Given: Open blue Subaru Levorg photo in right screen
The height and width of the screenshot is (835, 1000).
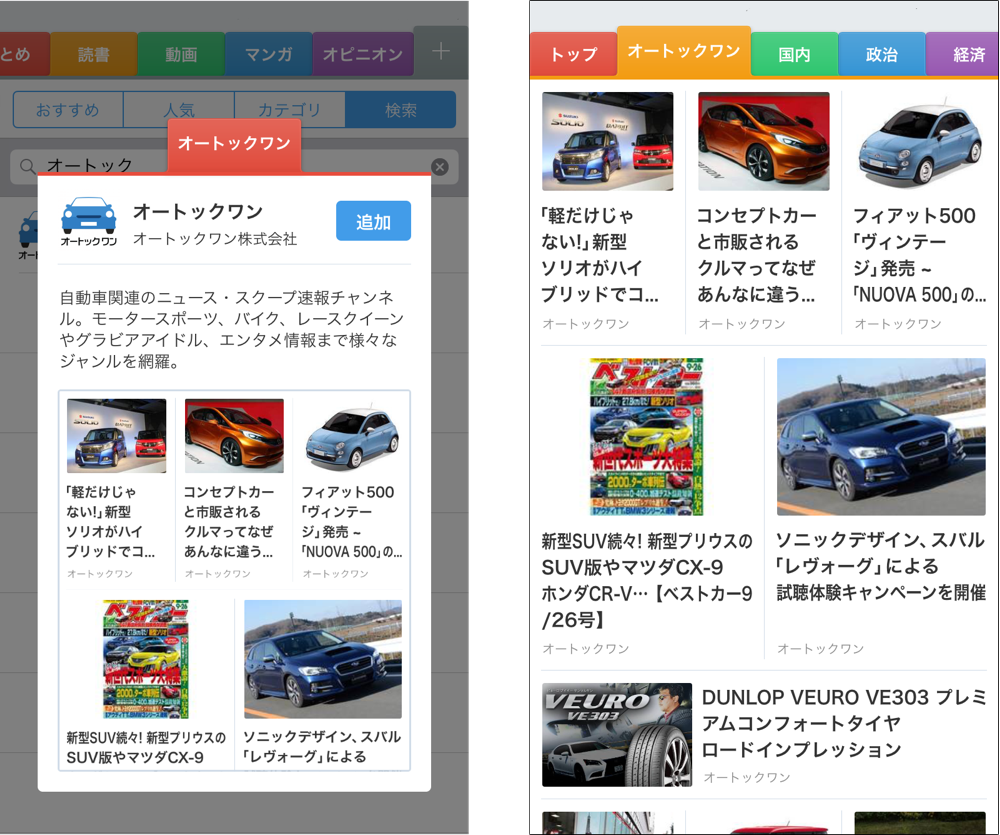Looking at the screenshot, I should pos(881,436).
